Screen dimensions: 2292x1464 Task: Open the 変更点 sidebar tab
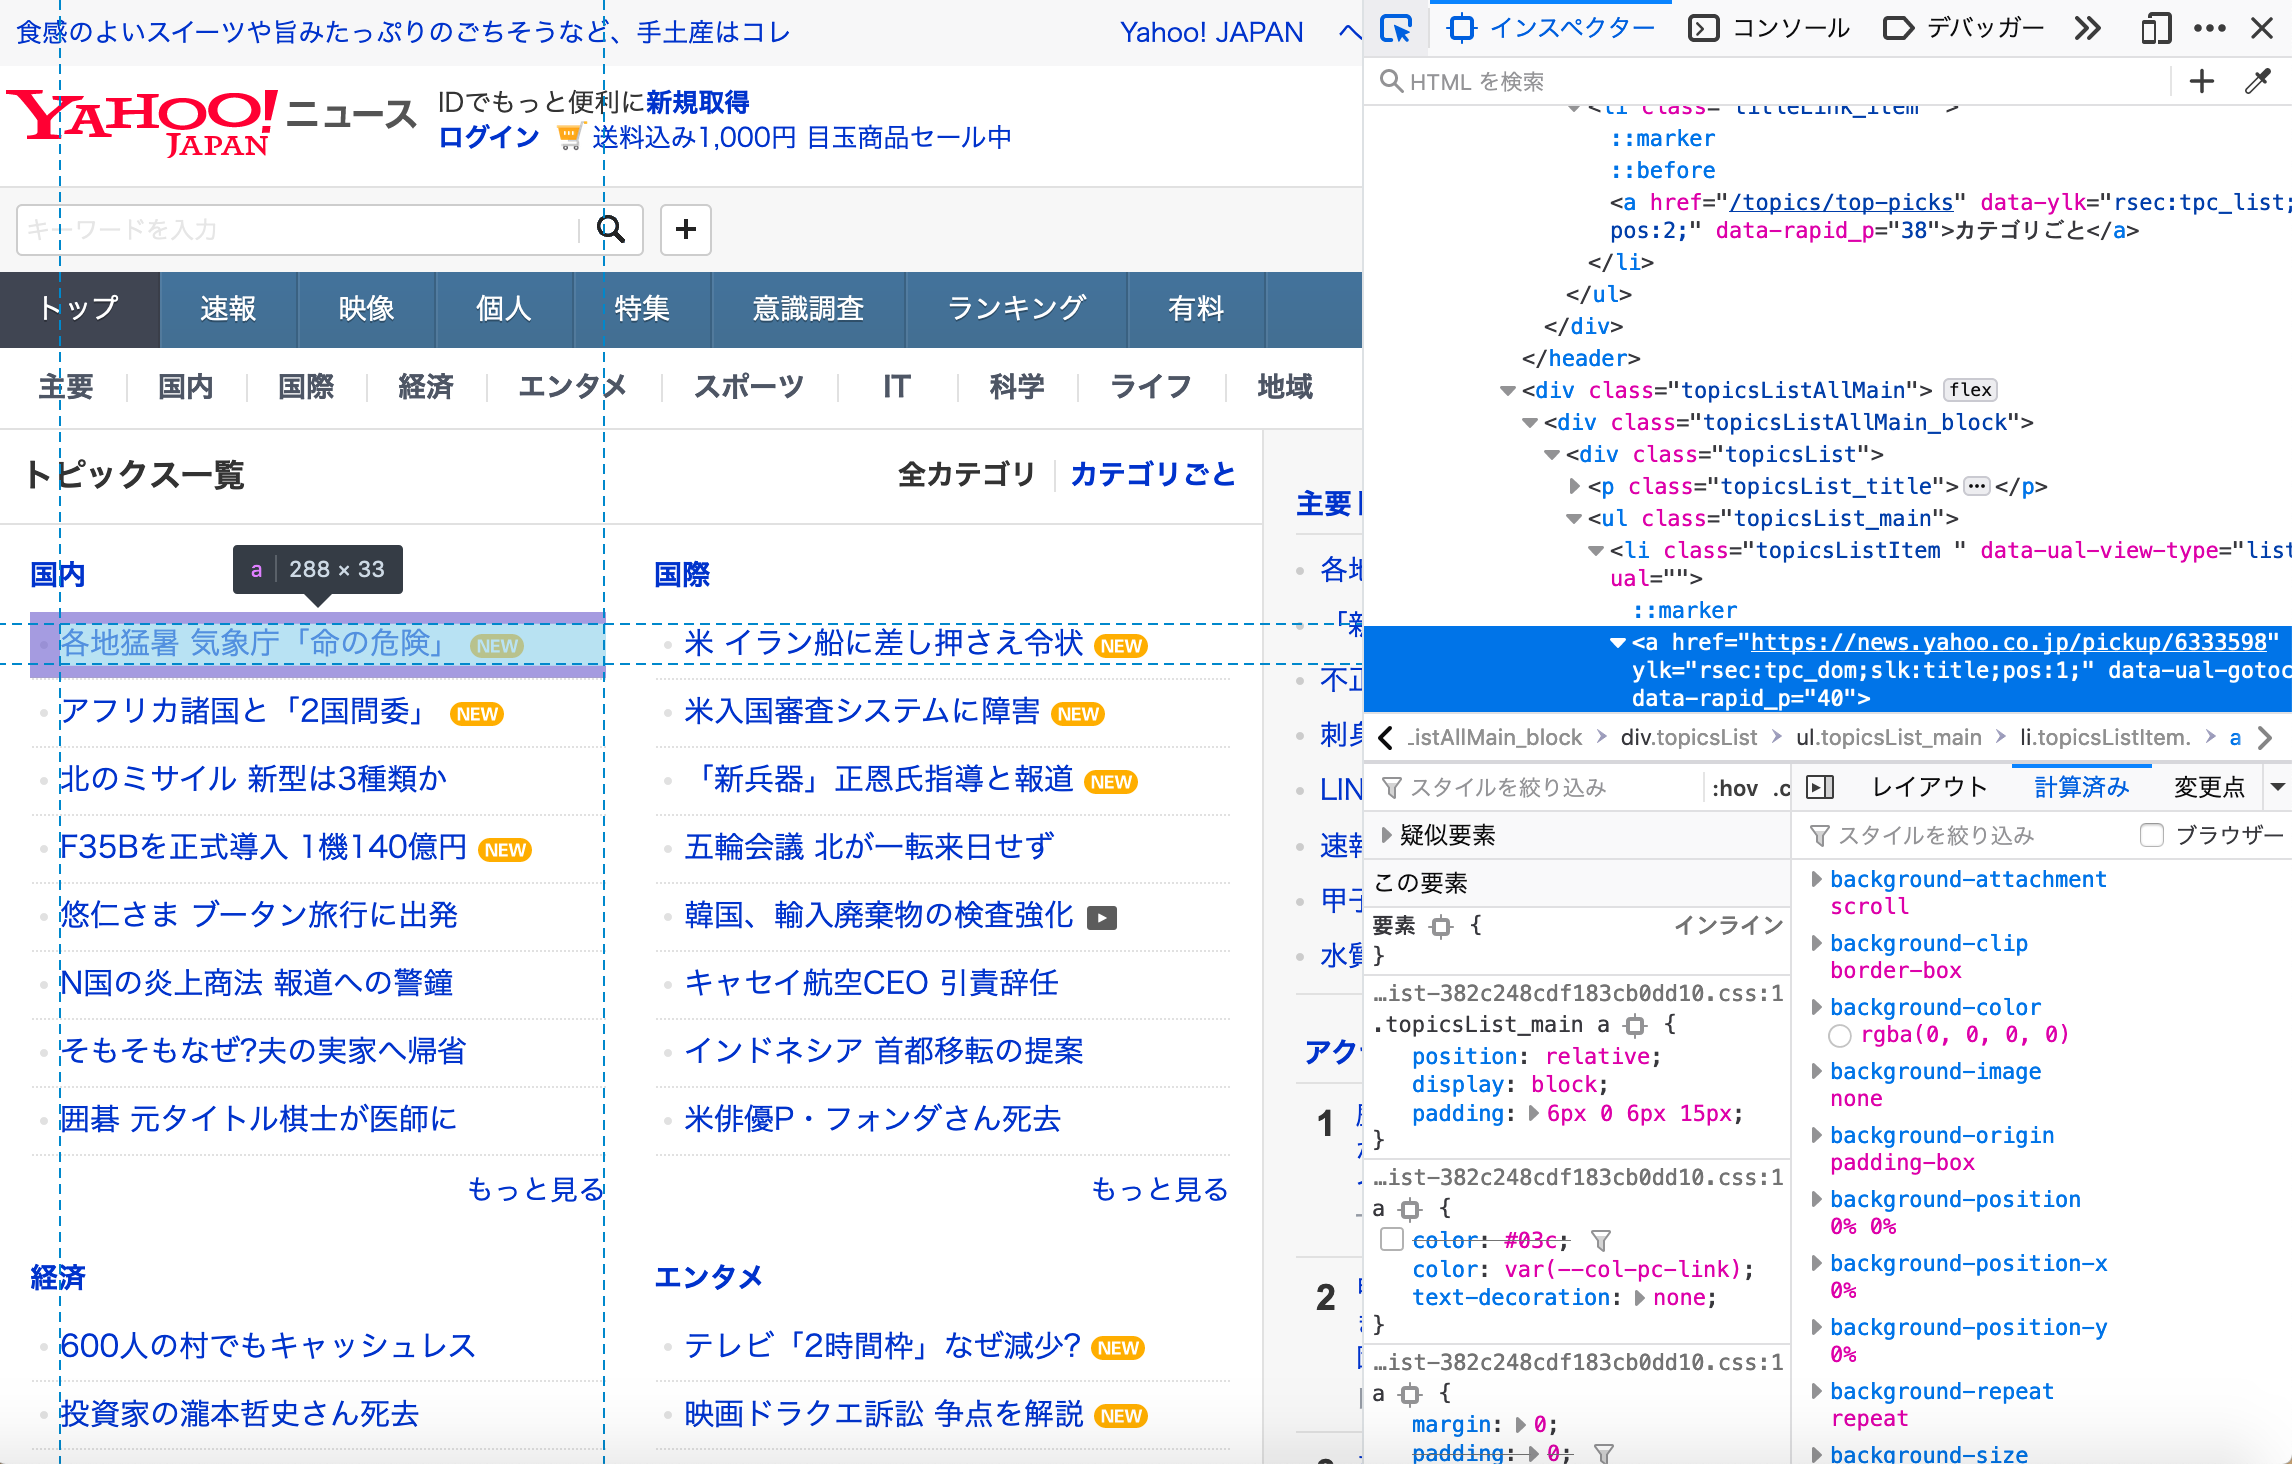(2209, 787)
